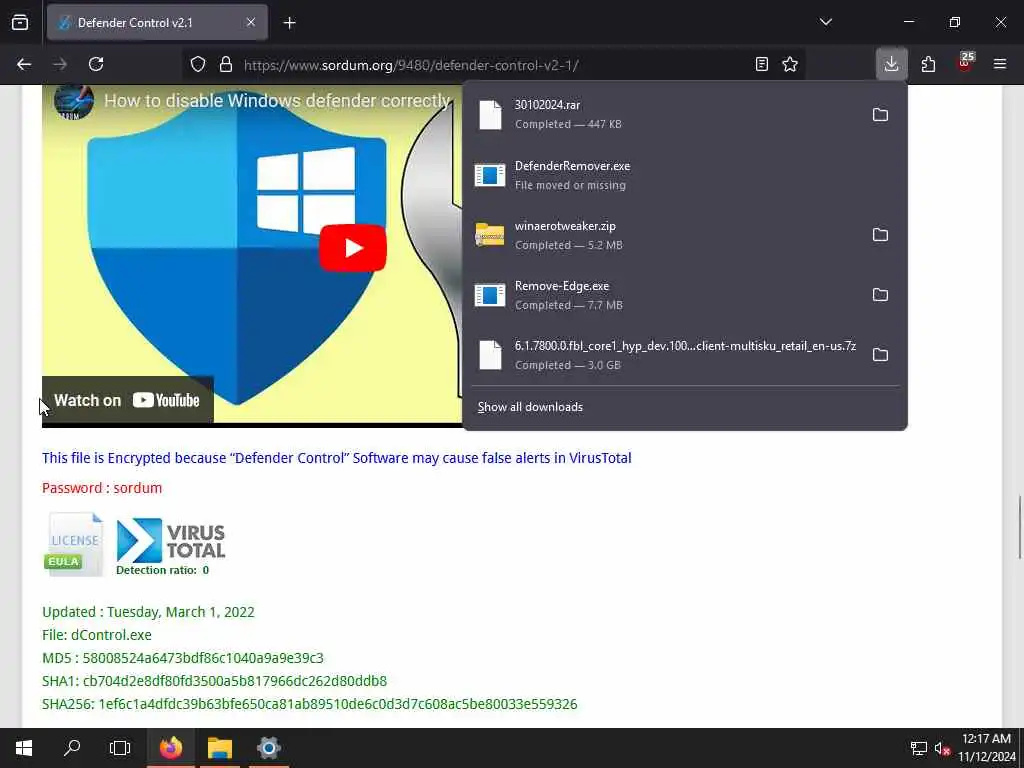Image resolution: width=1024 pixels, height=768 pixels.
Task: Open the License EULA icon
Action: coord(74,544)
